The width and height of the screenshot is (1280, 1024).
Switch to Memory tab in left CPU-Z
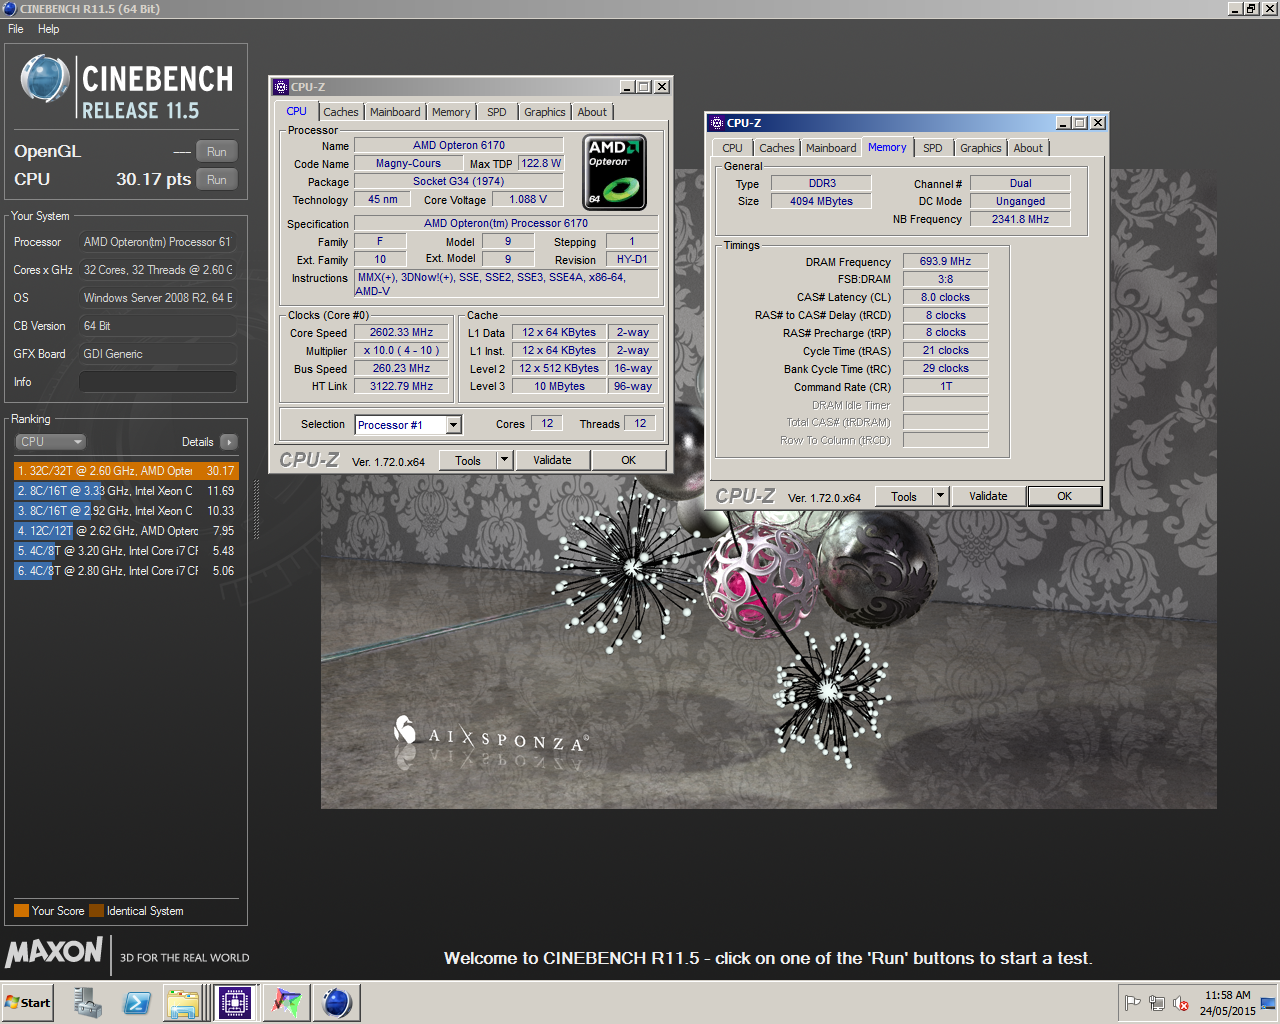451,112
